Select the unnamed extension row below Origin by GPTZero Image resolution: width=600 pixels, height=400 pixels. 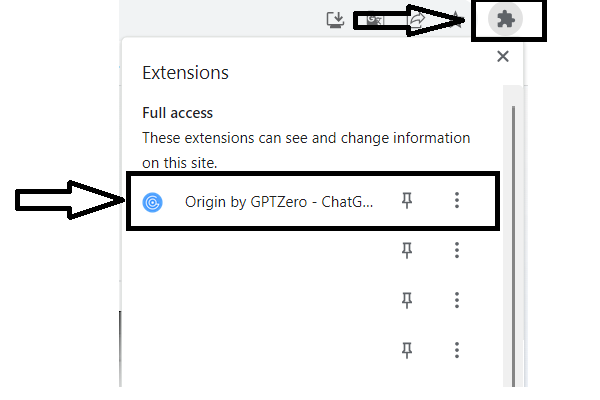(x=260, y=250)
